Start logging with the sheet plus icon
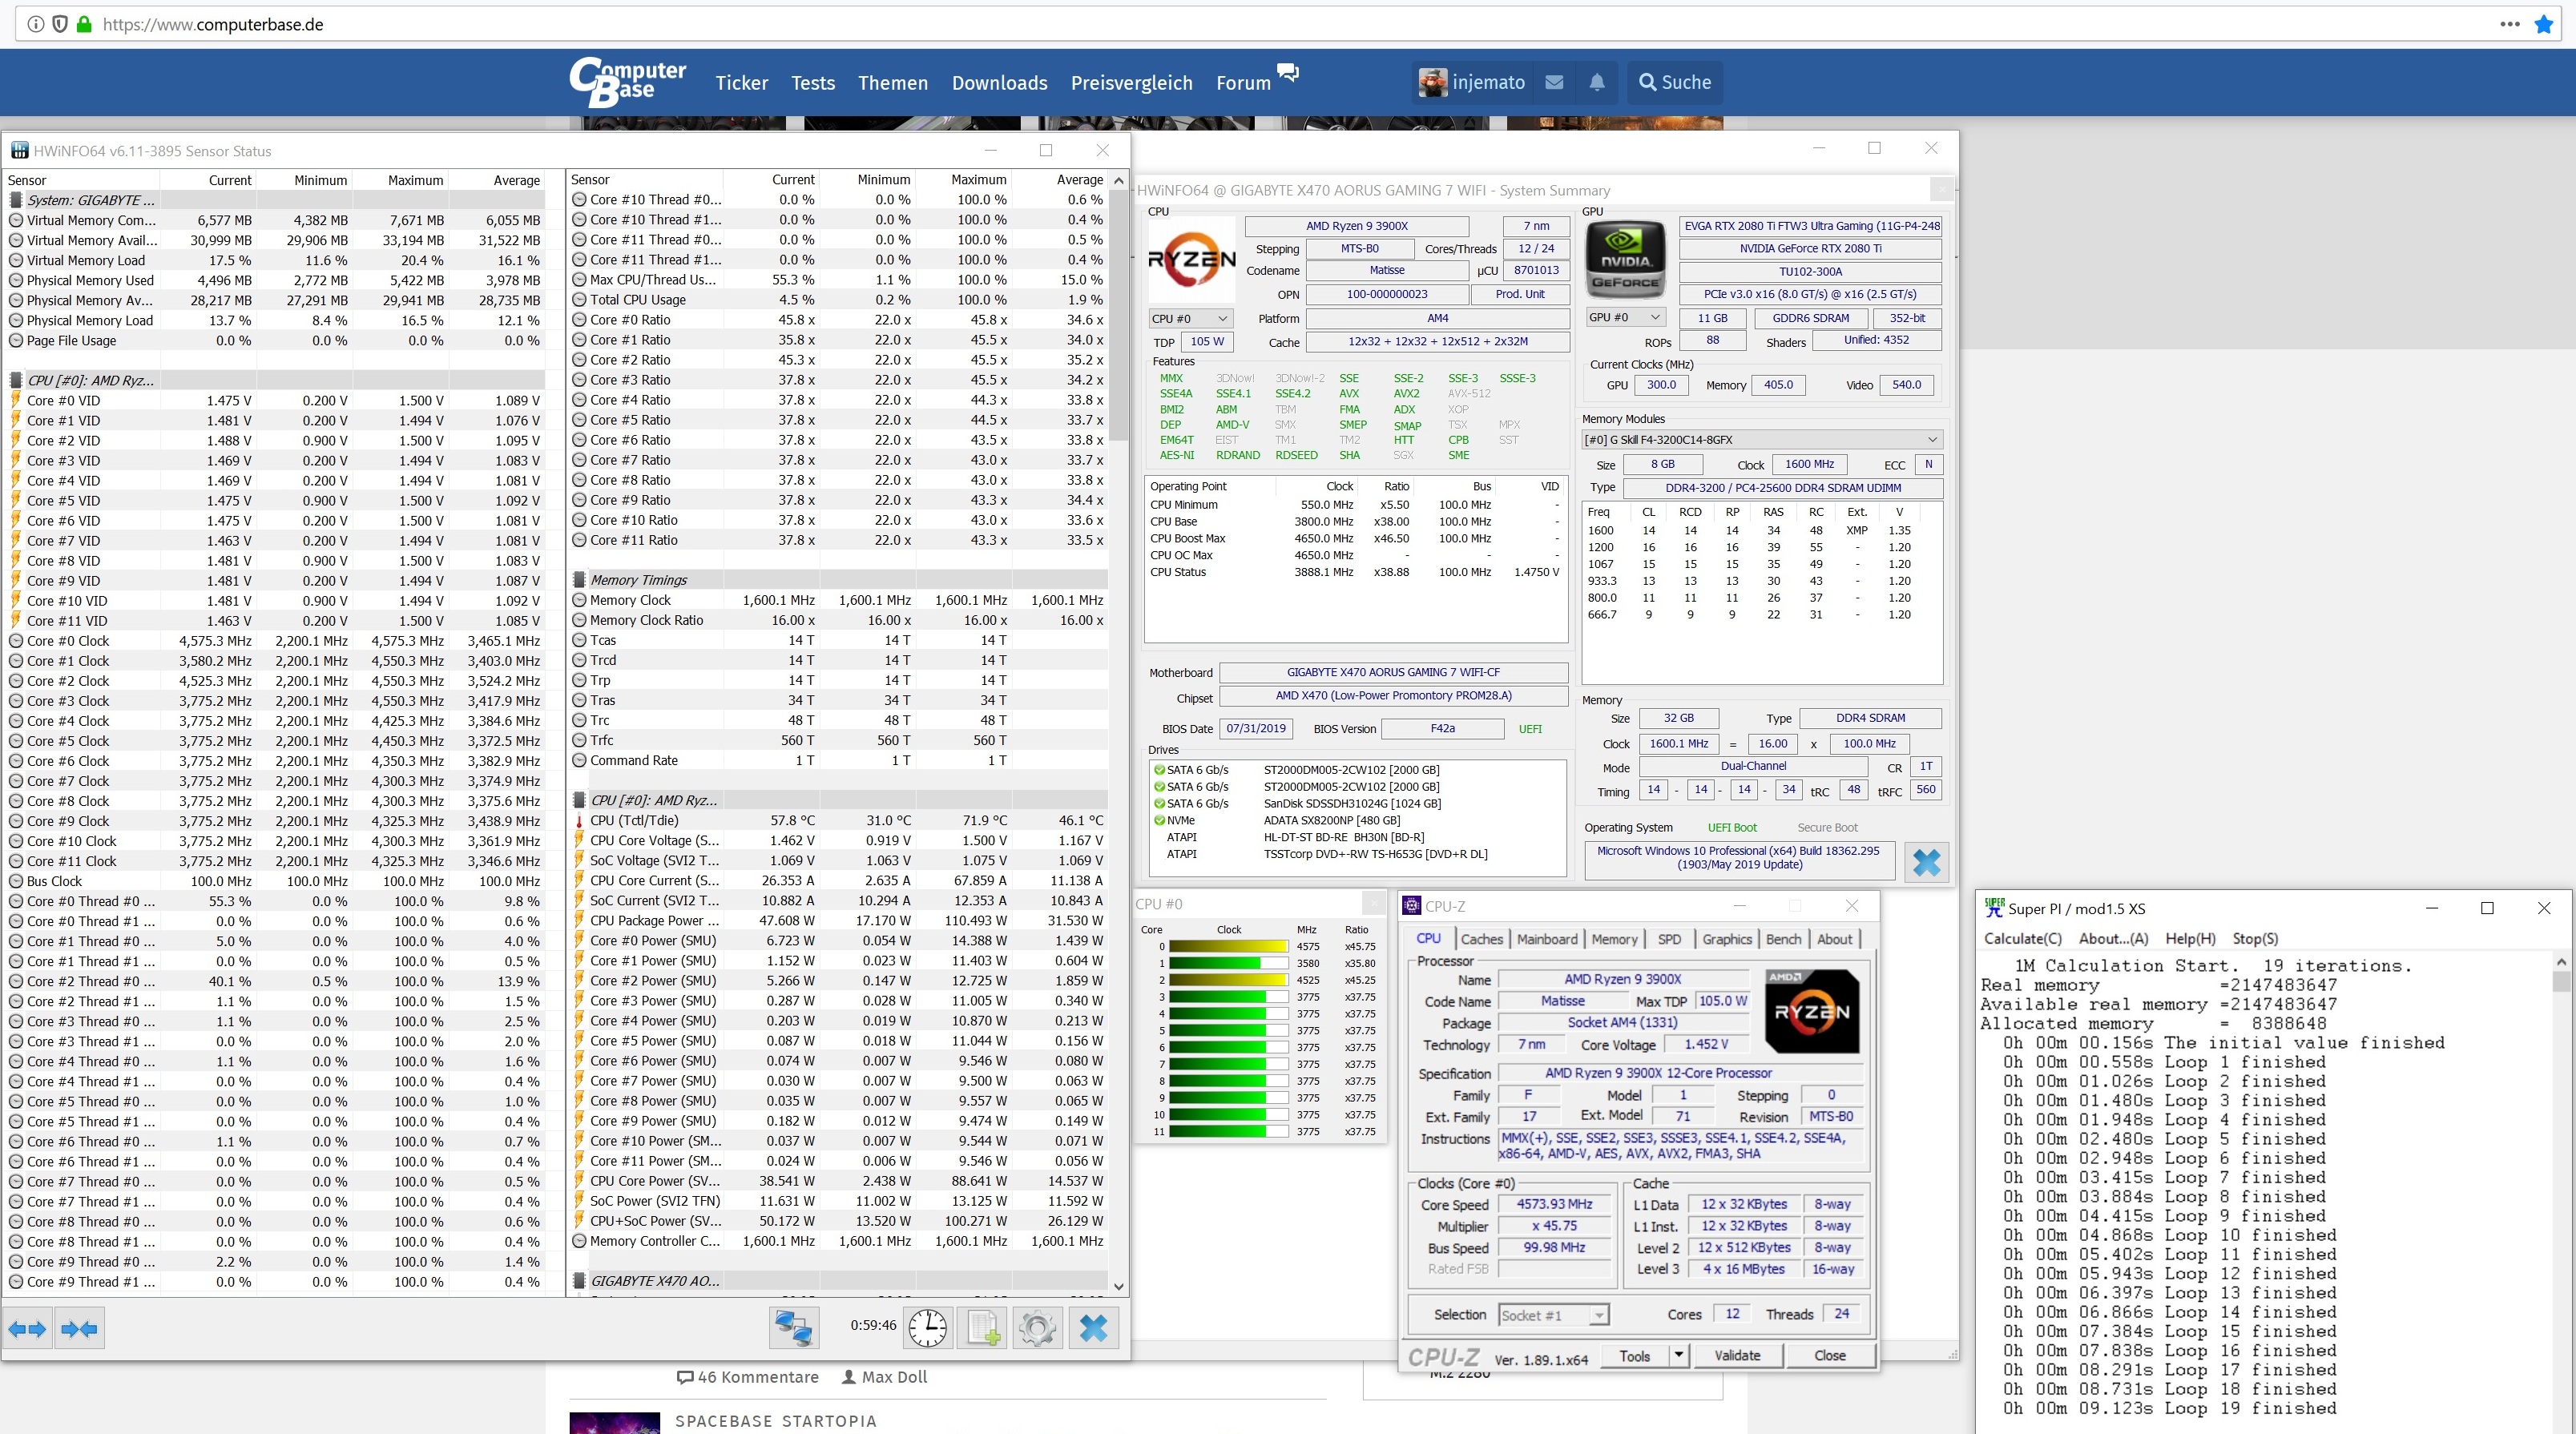This screenshot has width=2576, height=1434. 983,1328
